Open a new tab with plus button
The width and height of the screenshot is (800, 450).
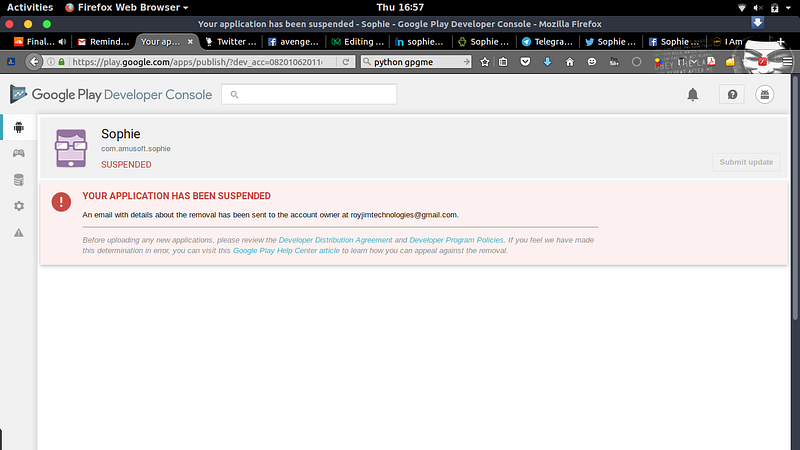(x=780, y=42)
